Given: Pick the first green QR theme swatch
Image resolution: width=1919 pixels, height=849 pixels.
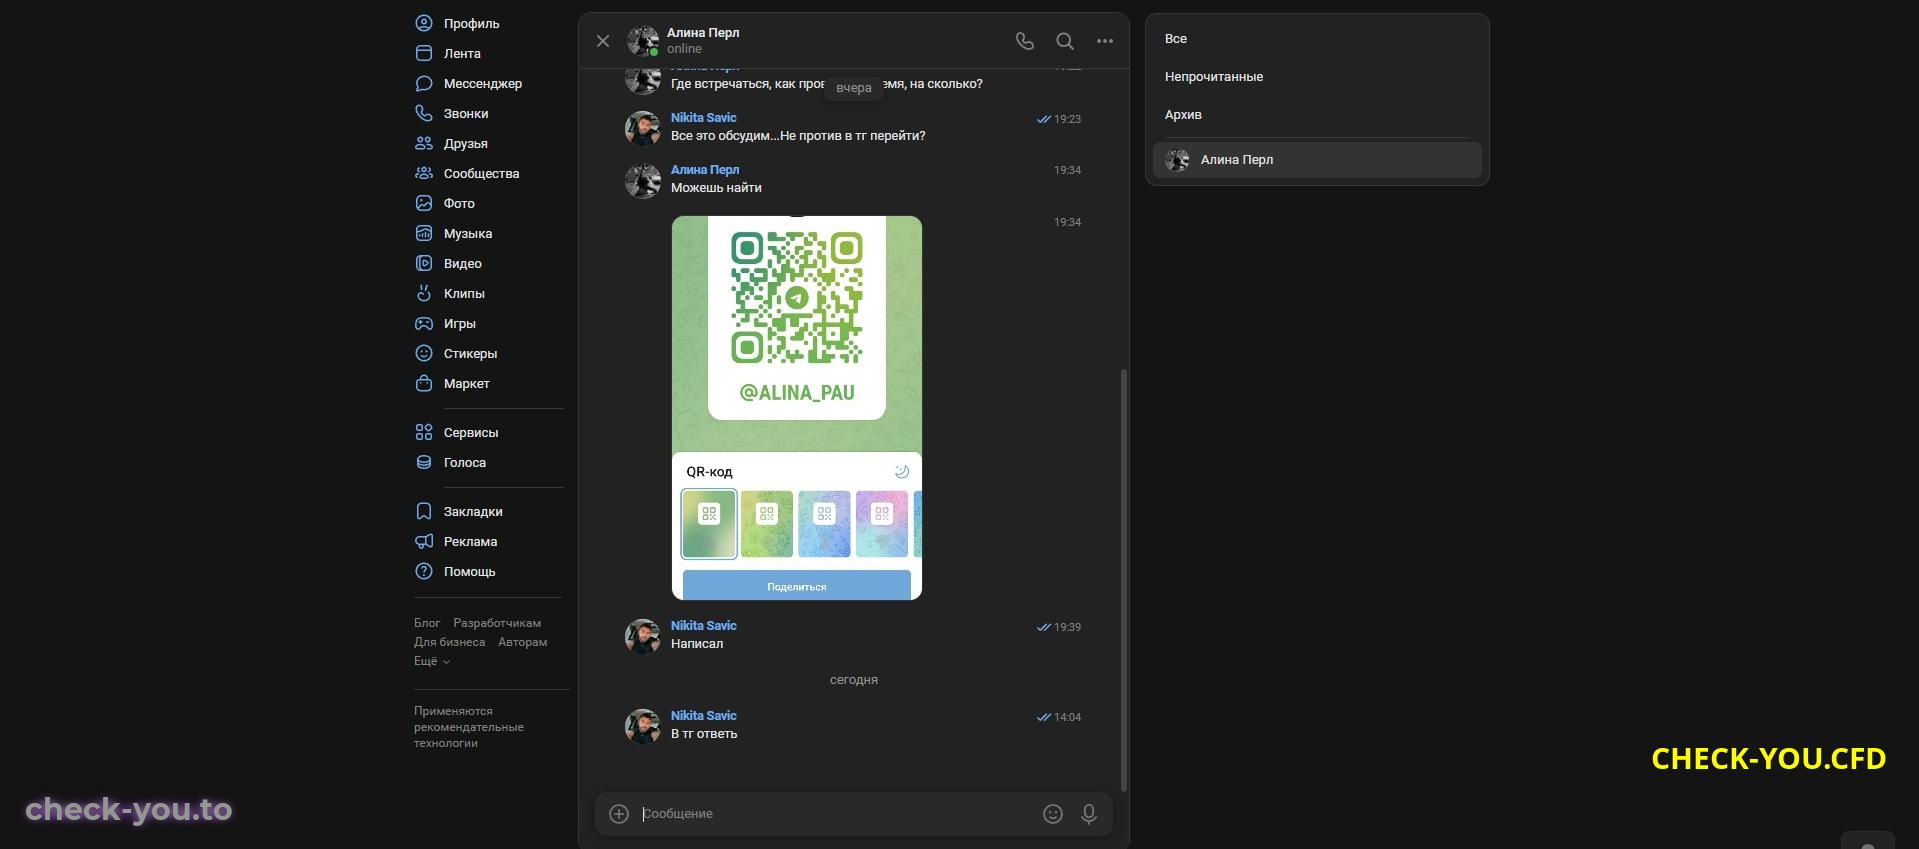Looking at the screenshot, I should pos(709,523).
